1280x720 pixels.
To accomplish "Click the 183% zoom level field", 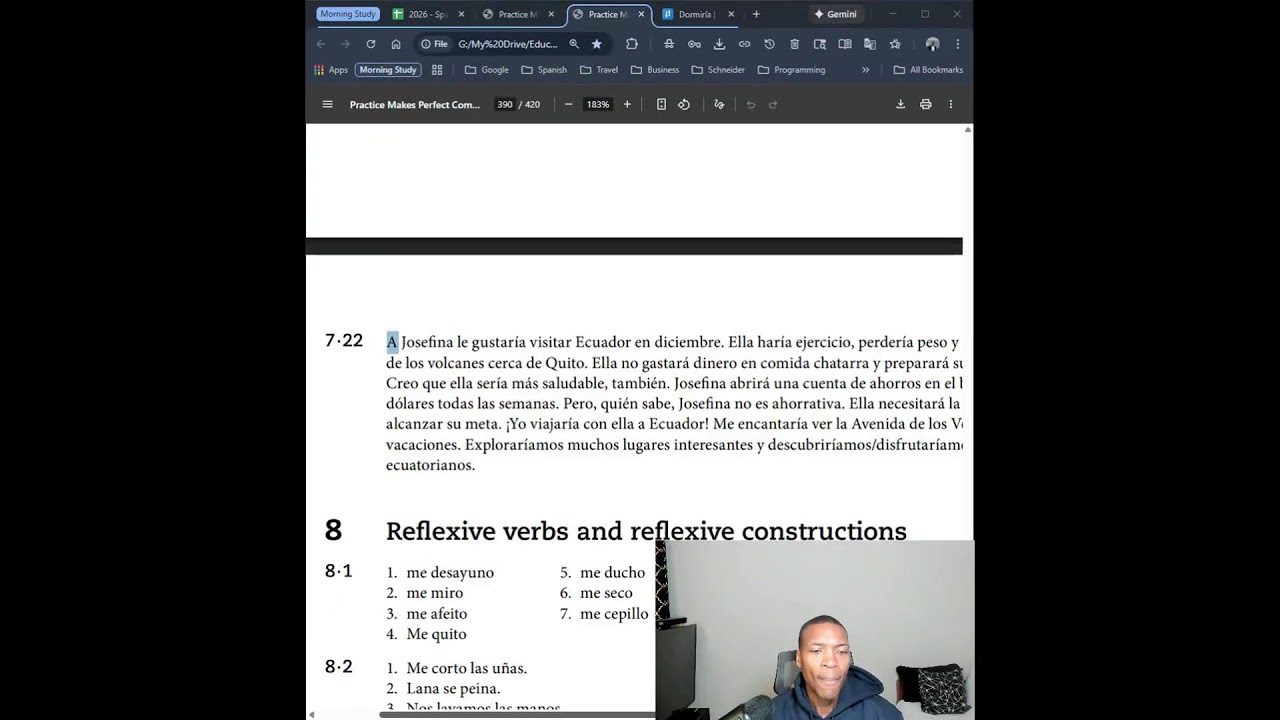I will click(598, 104).
